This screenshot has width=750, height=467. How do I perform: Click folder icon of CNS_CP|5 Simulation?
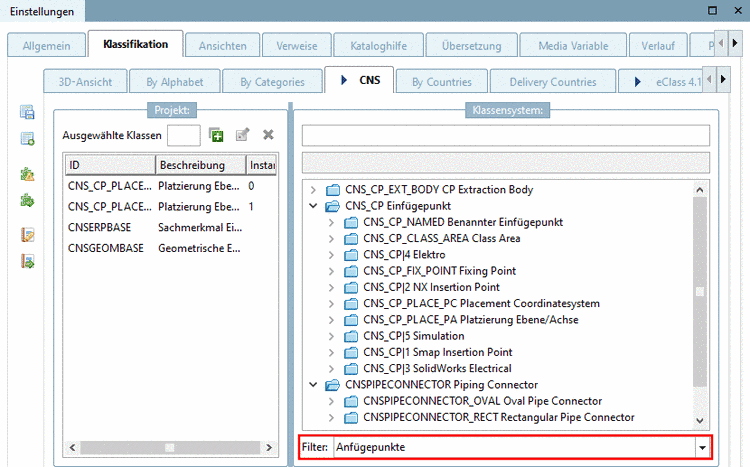pyautogui.click(x=351, y=336)
